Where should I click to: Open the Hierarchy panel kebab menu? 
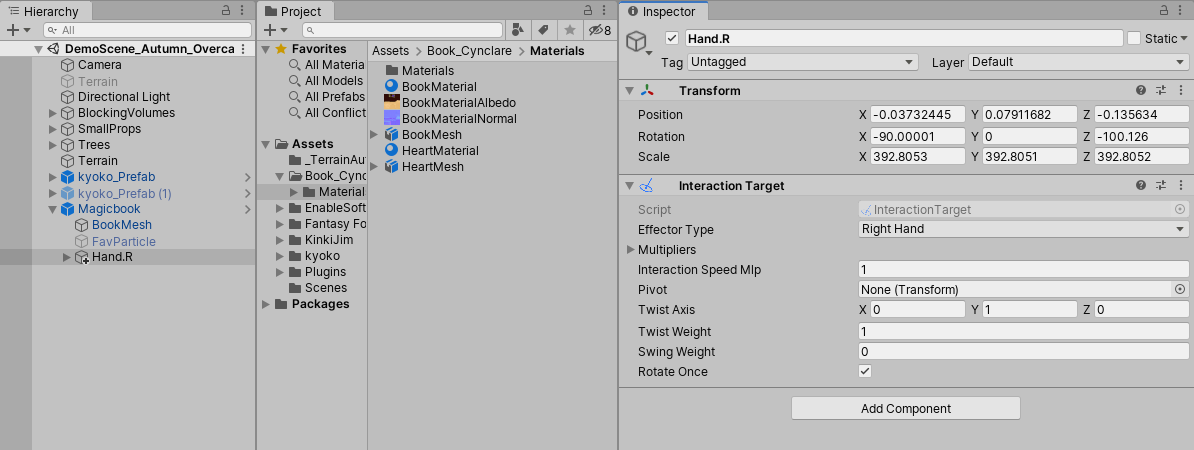(x=242, y=11)
